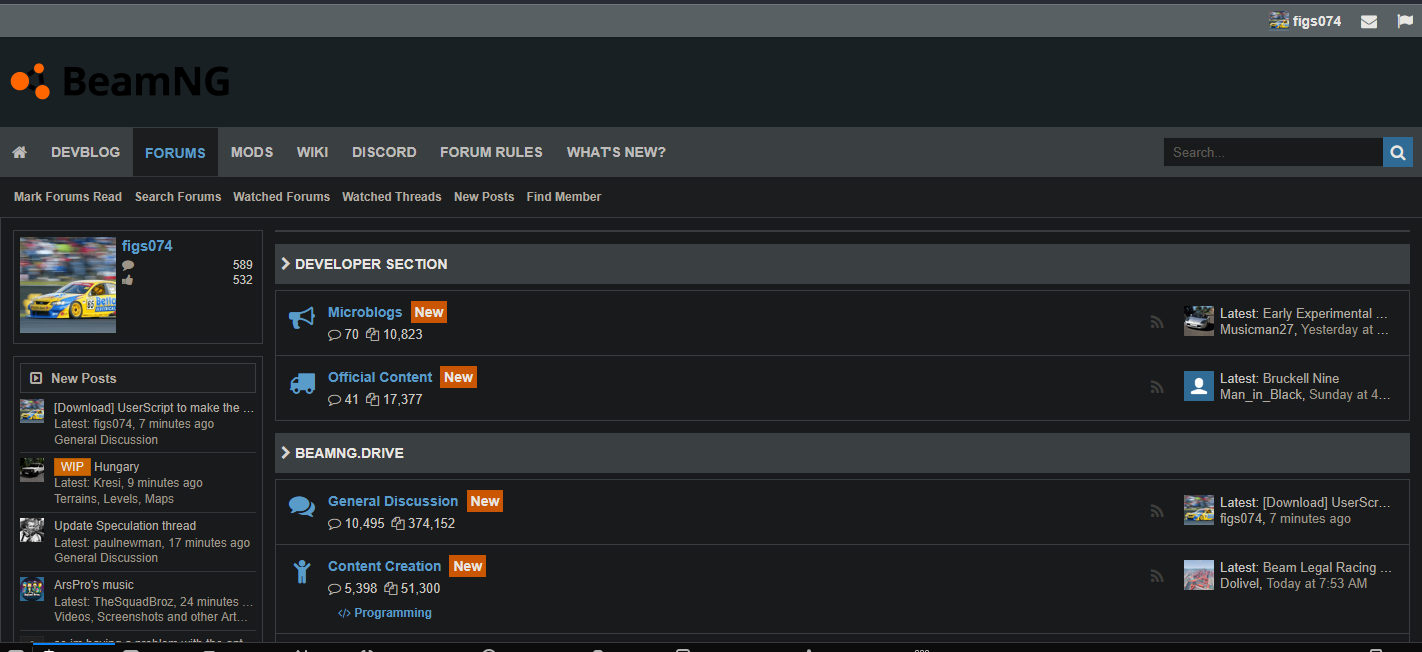Click small figs074 avatar in top bar
Viewport: 1422px width, 652px height.
[x=1278, y=20]
